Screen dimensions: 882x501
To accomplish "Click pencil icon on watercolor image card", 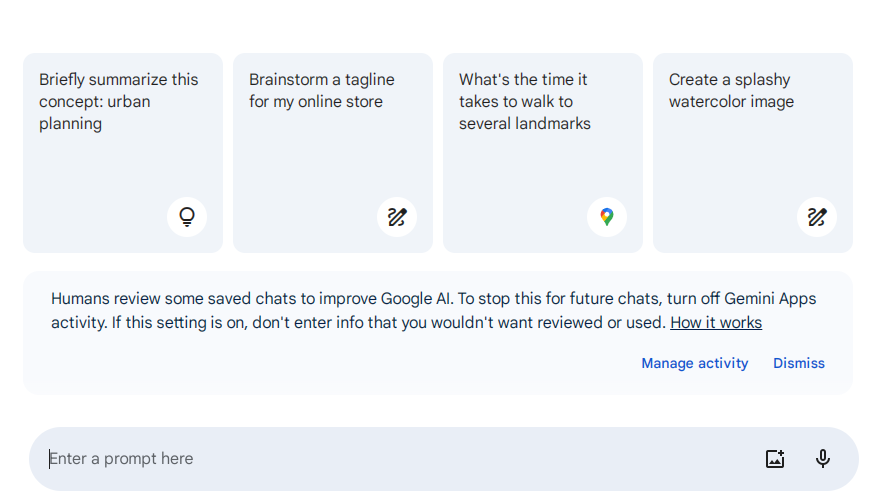I will click(x=817, y=217).
